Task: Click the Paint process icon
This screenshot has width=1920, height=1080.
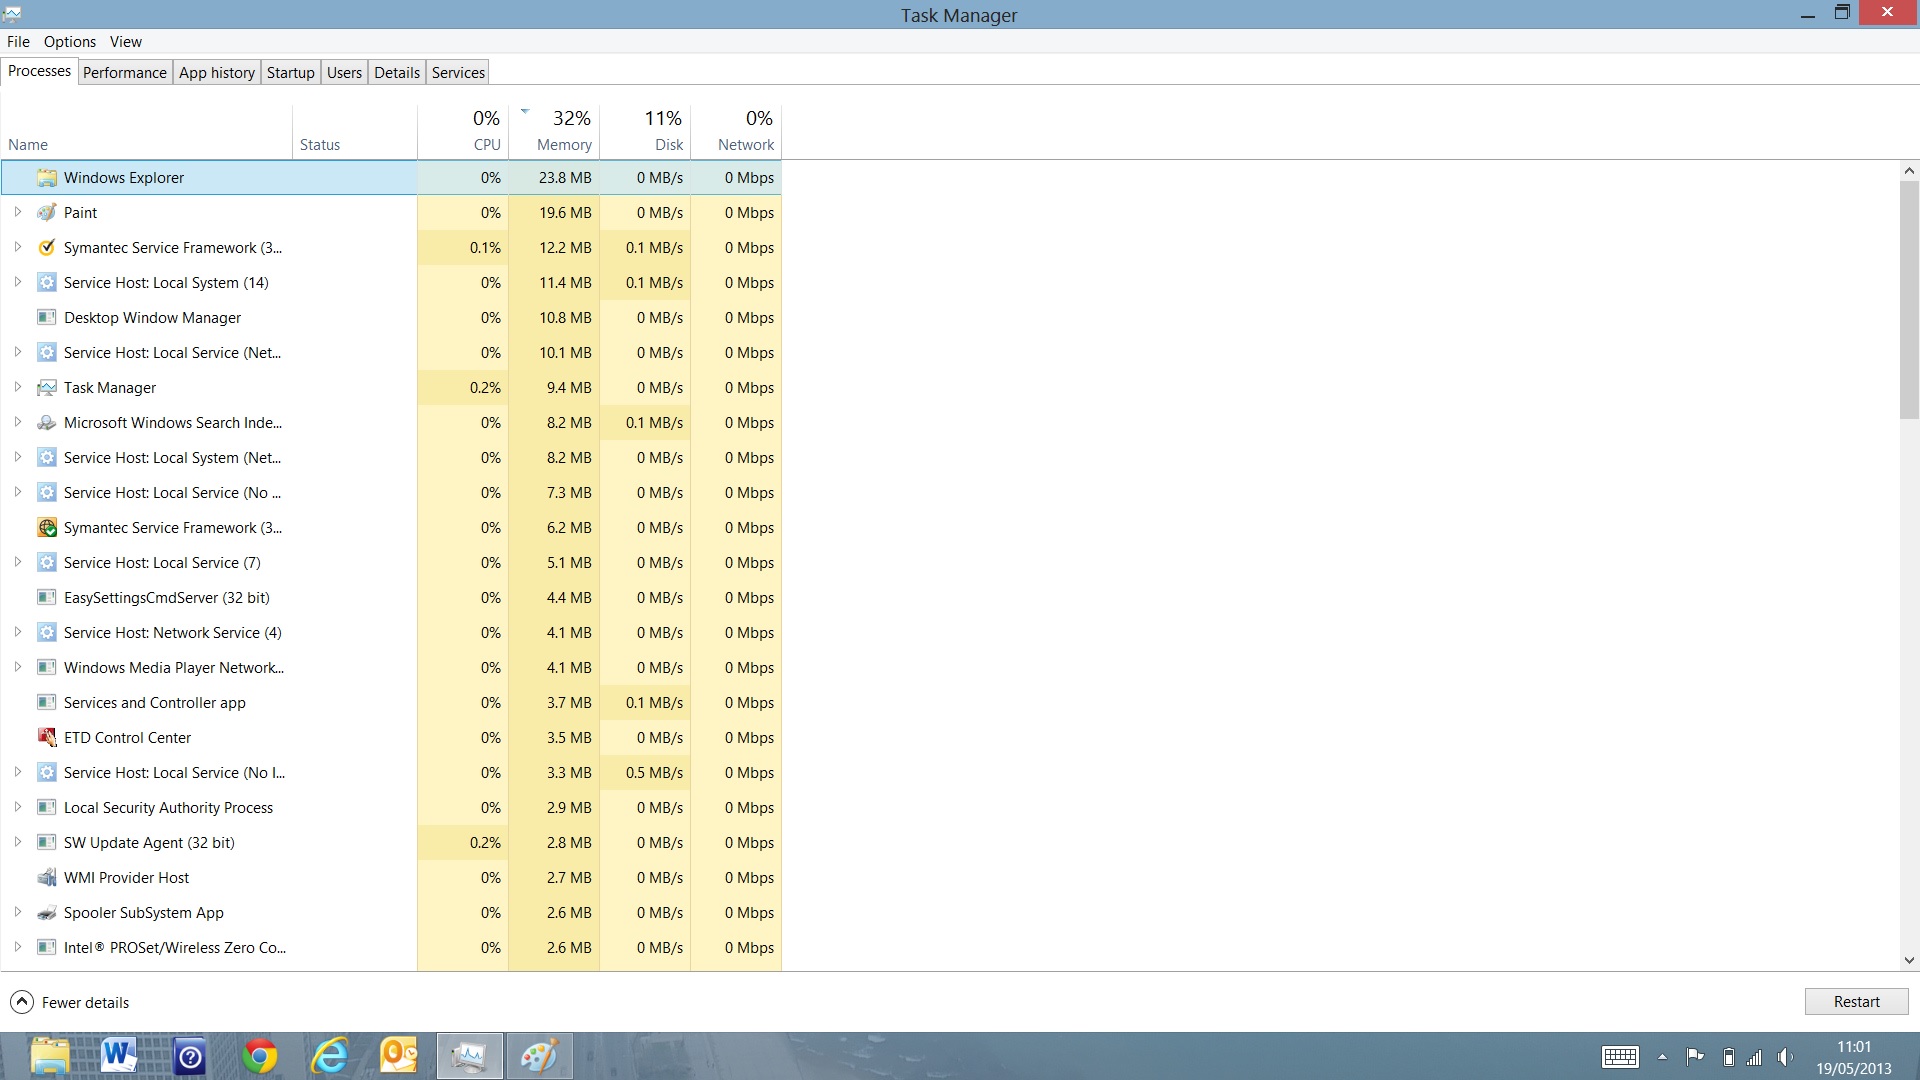Action: point(46,213)
